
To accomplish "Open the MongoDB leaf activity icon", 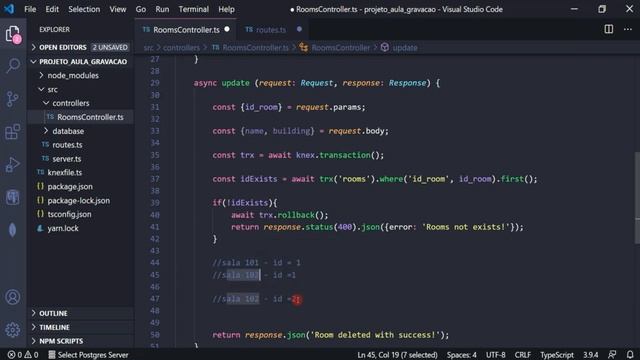I will (x=13, y=230).
